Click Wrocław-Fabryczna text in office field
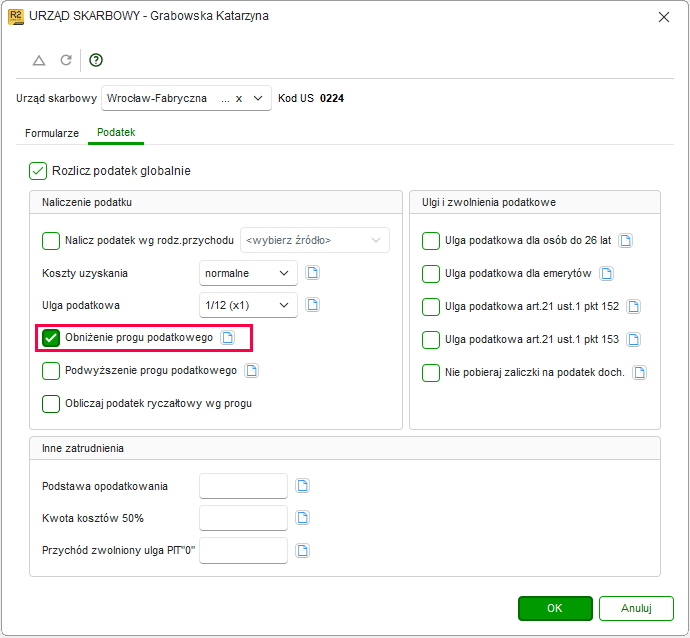690x638 pixels. point(157,98)
